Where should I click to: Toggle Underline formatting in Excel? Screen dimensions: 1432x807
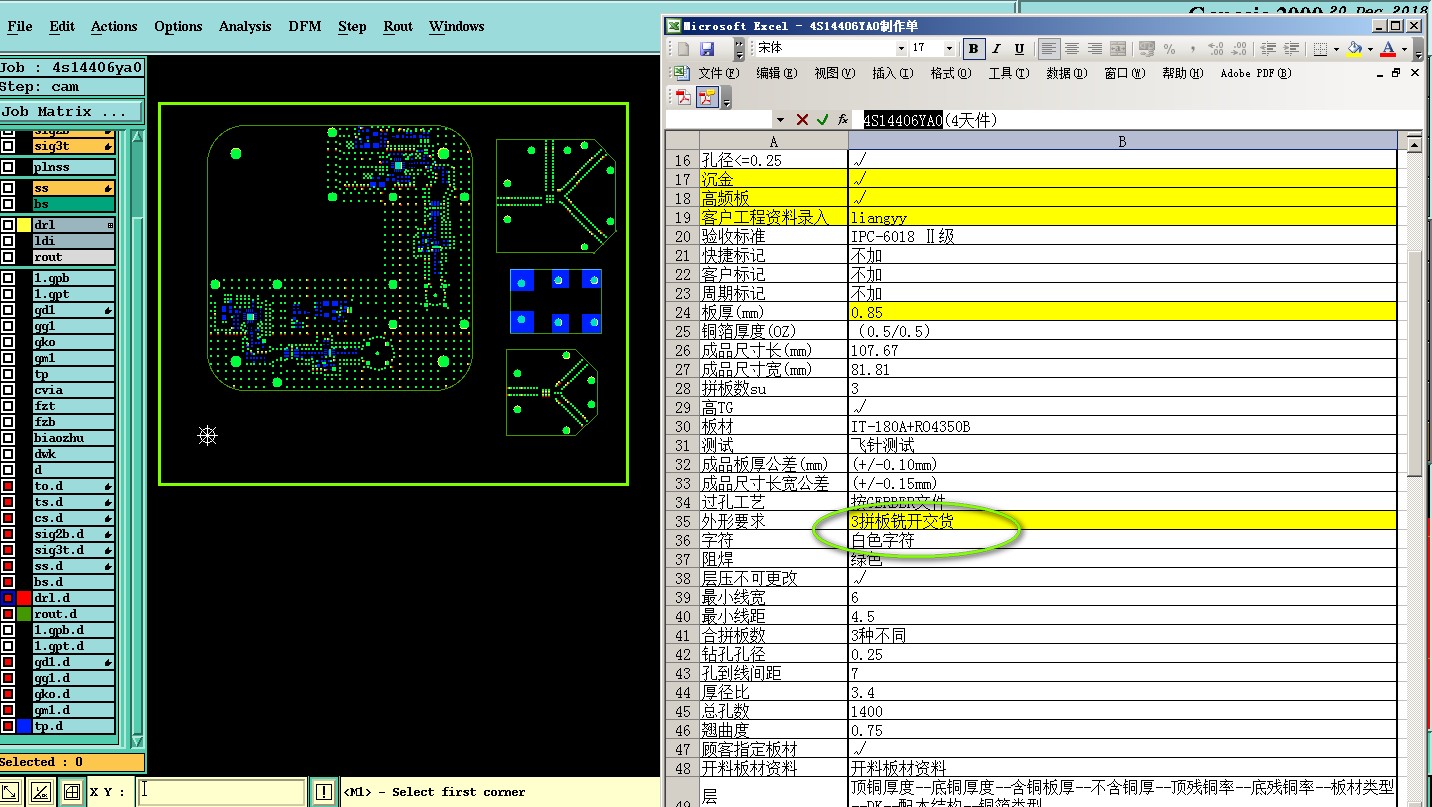click(1019, 49)
